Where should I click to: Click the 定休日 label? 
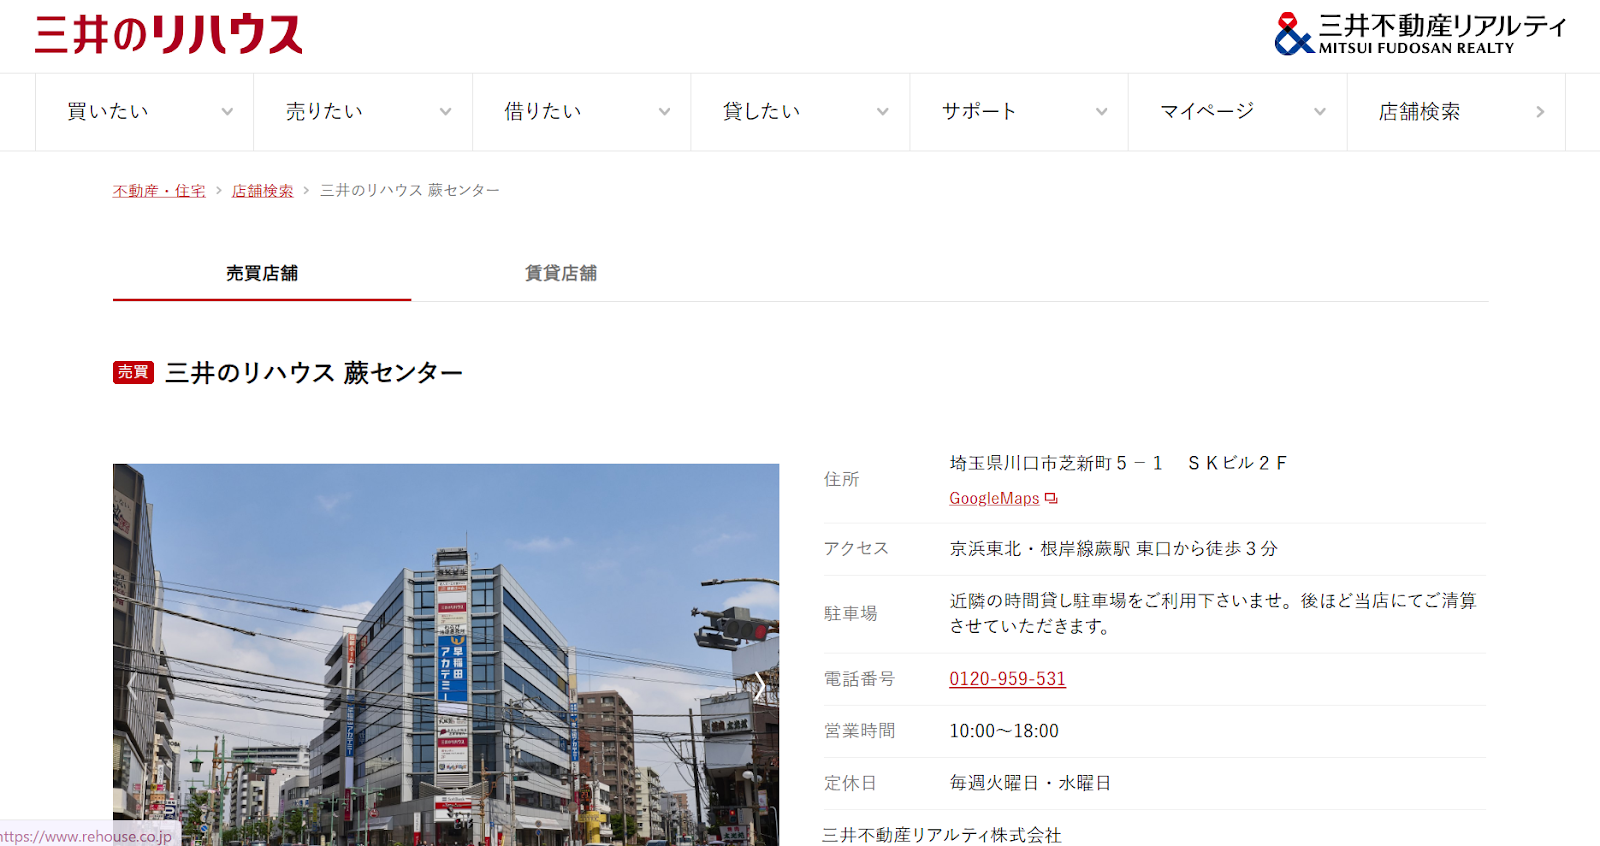point(850,783)
